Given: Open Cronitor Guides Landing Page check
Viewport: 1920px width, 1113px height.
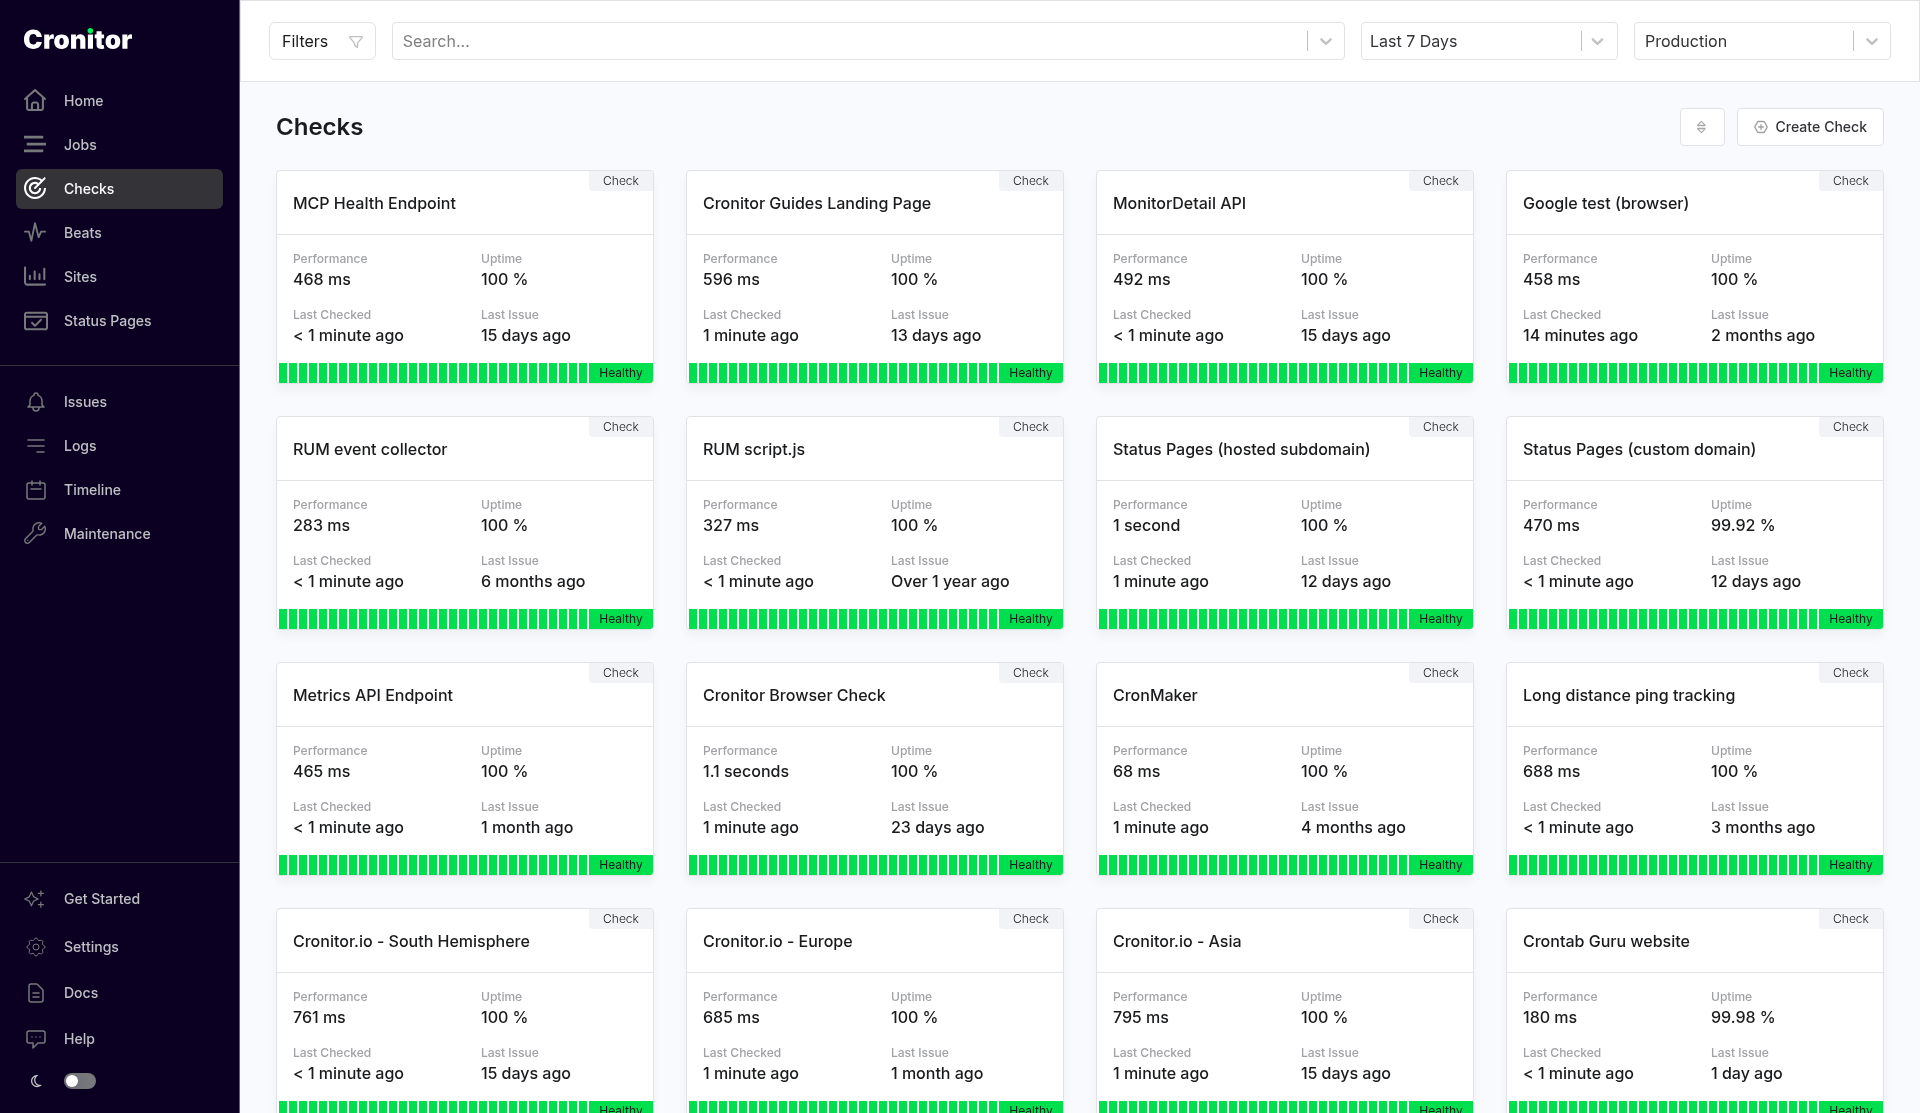Looking at the screenshot, I should point(816,203).
